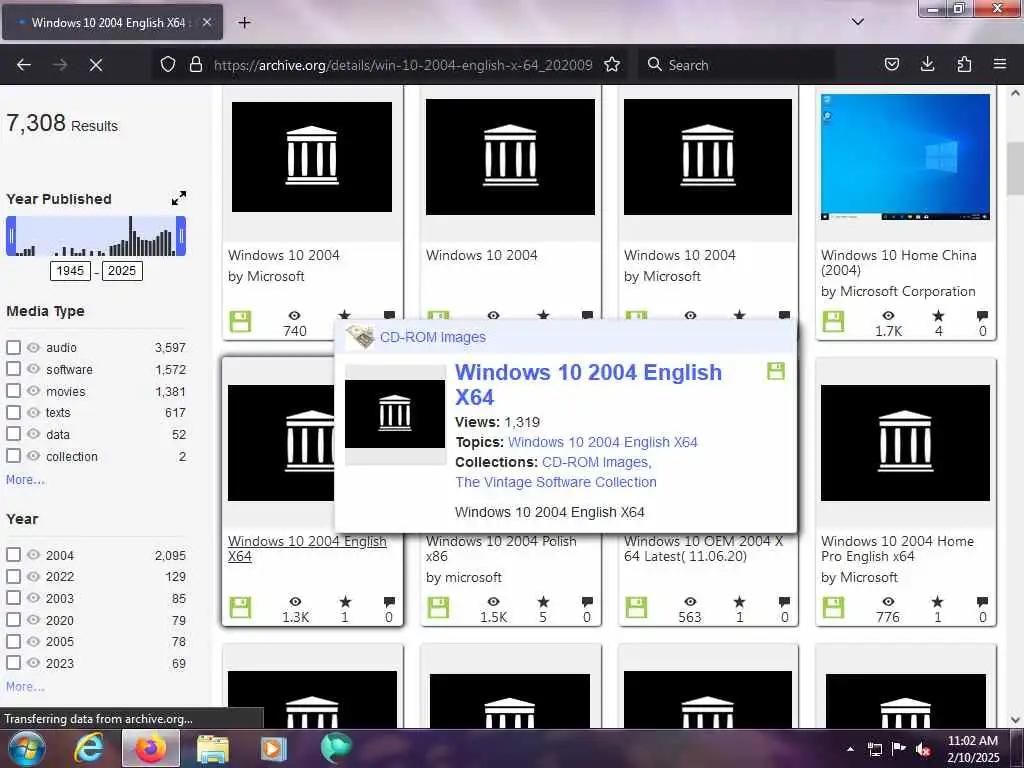Click the software floppy icon in tooltip
This screenshot has width=1024, height=768.
coord(776,372)
